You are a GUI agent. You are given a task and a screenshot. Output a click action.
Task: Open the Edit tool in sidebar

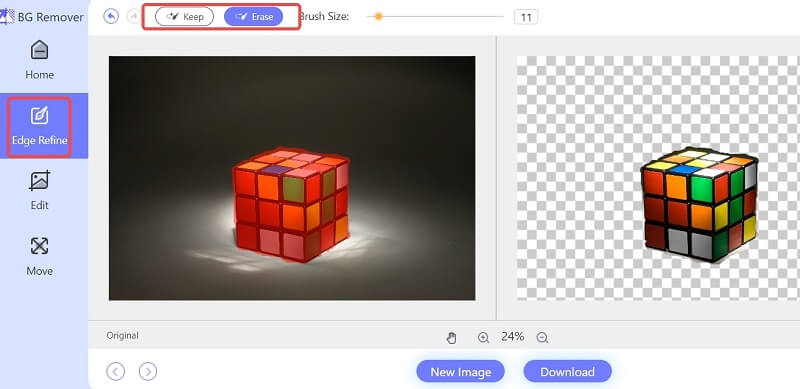(x=39, y=190)
